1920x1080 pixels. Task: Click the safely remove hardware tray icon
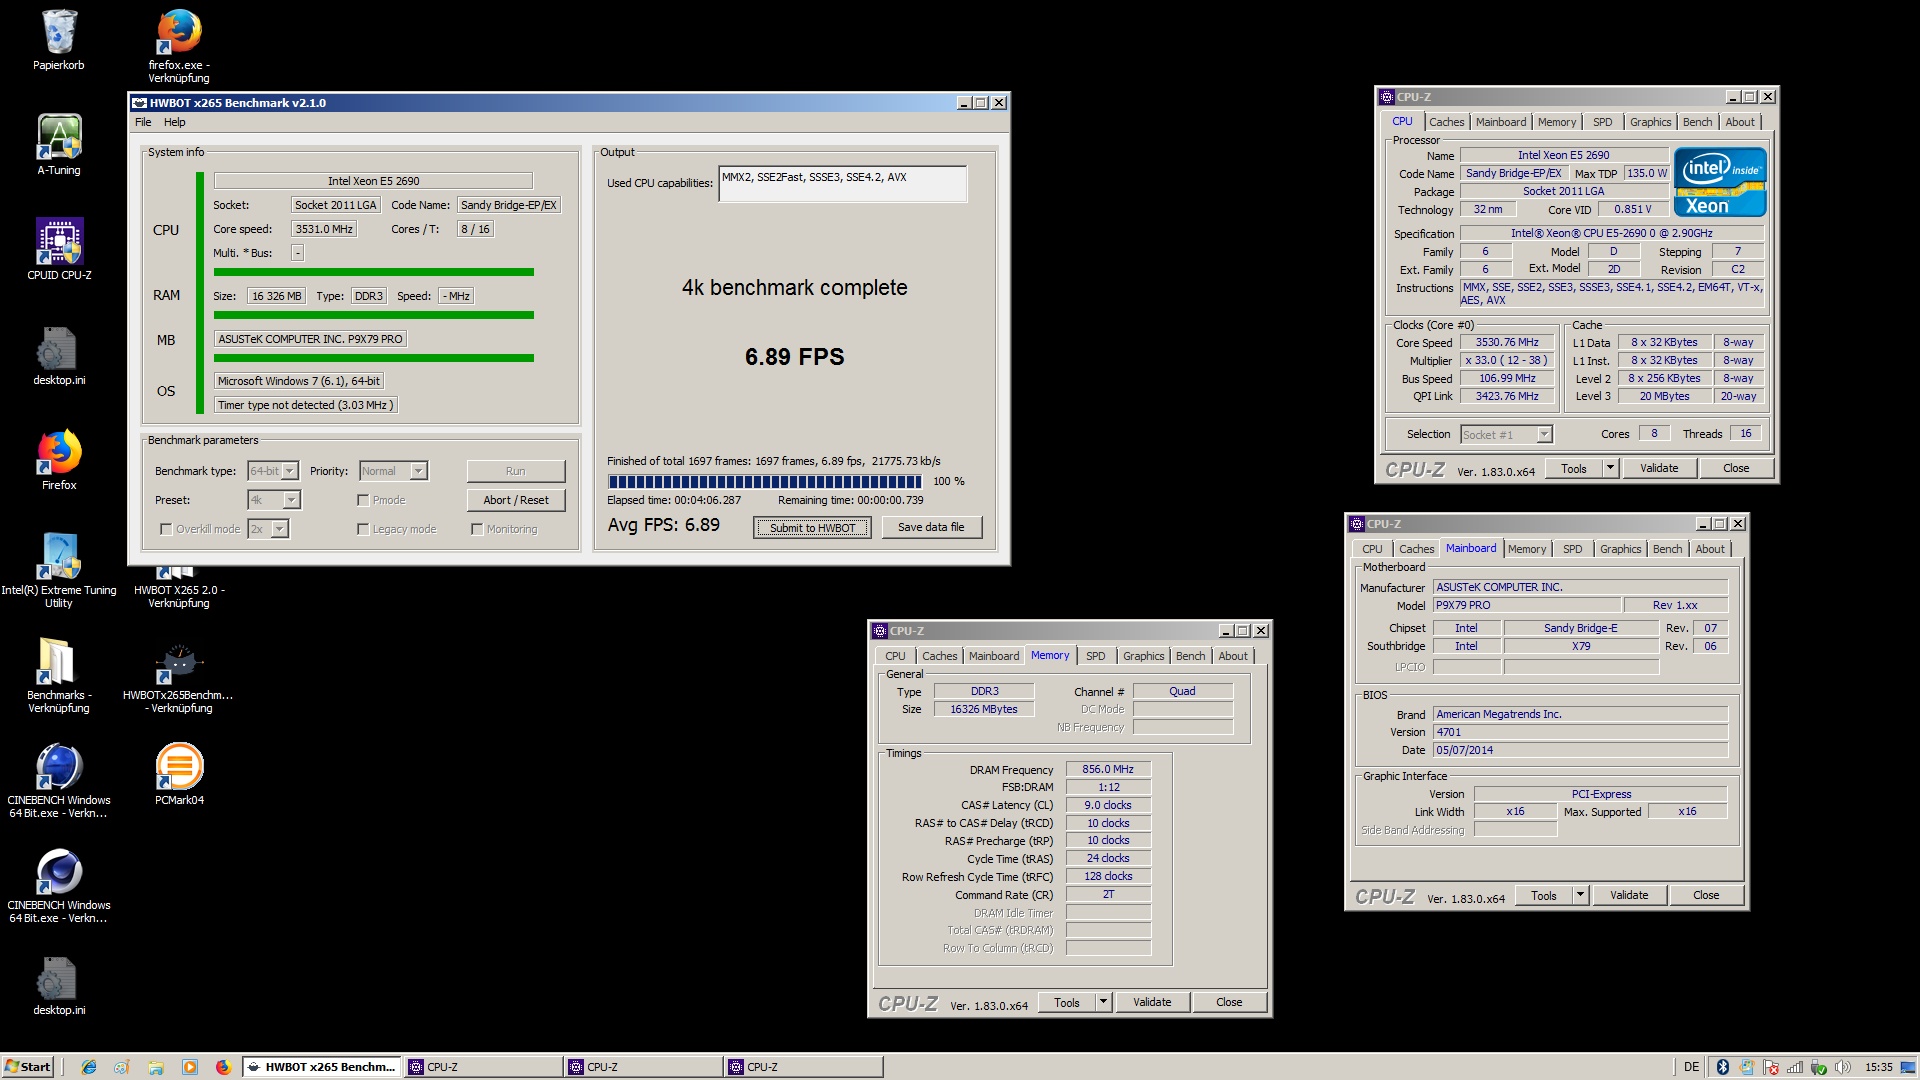tap(1819, 1067)
